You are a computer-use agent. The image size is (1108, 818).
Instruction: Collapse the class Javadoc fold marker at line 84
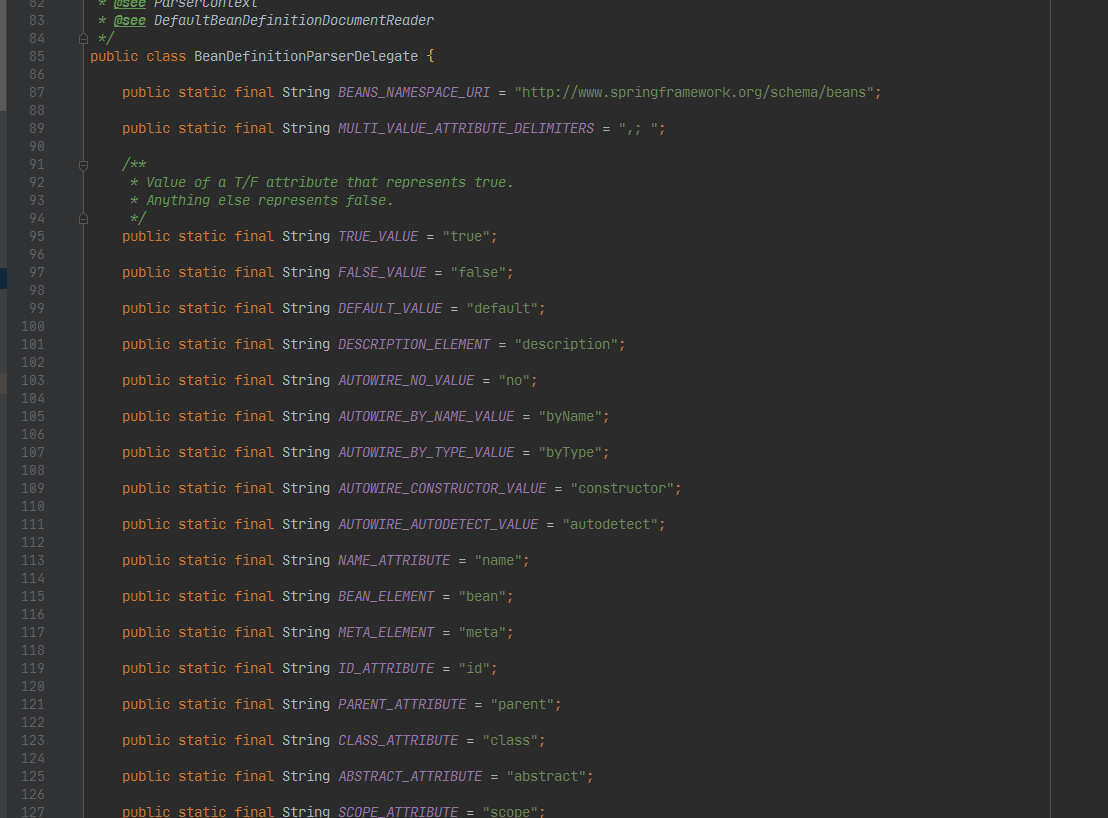(x=83, y=39)
